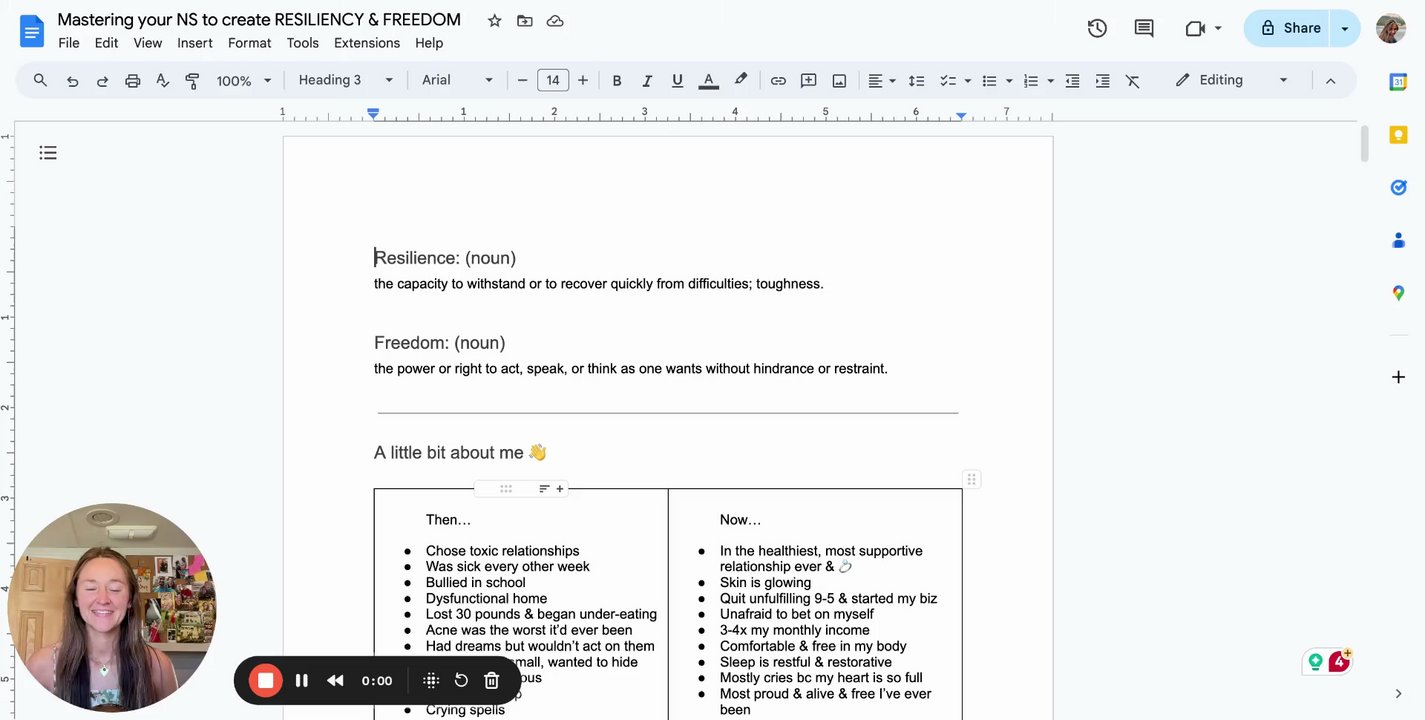Collapse the toolbar with the chevron
Image resolution: width=1425 pixels, height=720 pixels.
coord(1330,80)
